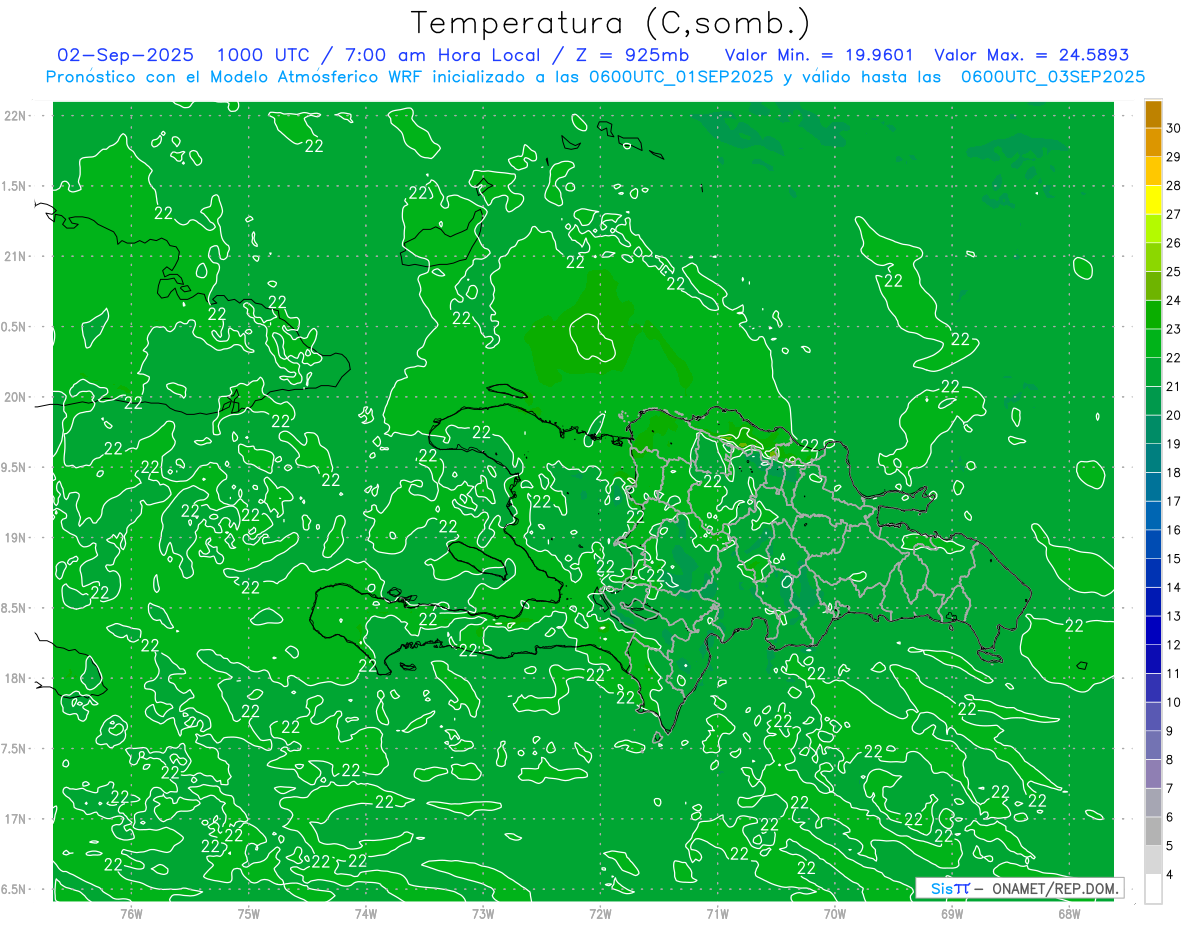This screenshot has width=1200, height=927.
Task: Click the 20N latitude axis label
Action: [17, 397]
